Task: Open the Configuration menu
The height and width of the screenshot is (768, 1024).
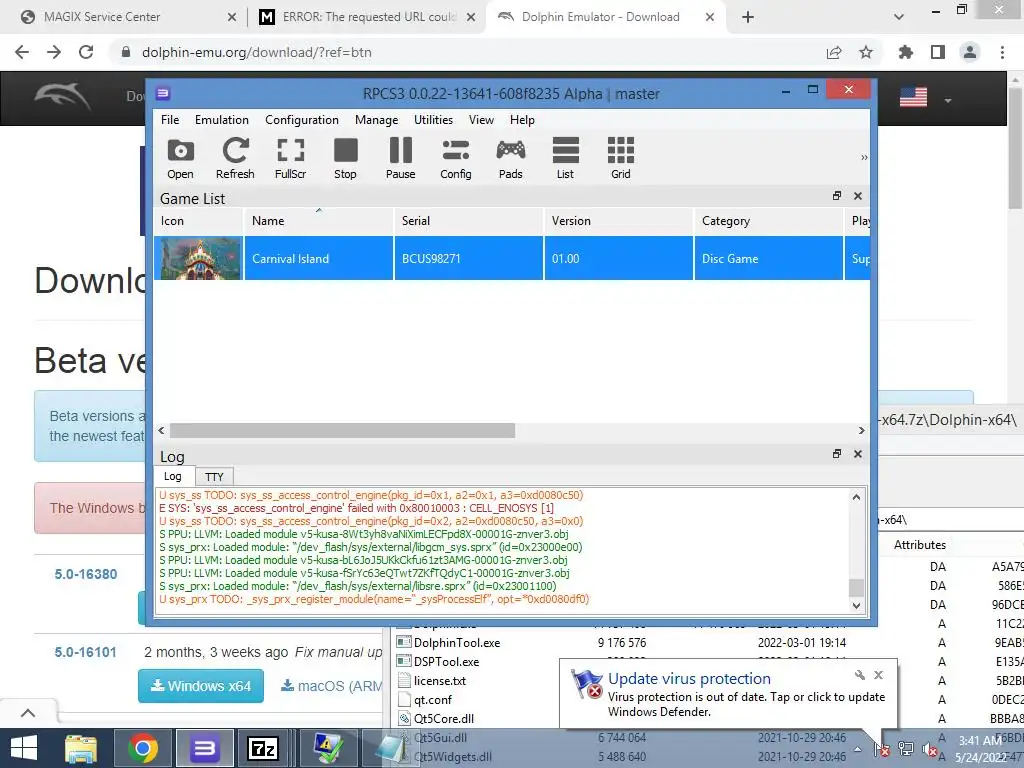Action: (x=302, y=120)
